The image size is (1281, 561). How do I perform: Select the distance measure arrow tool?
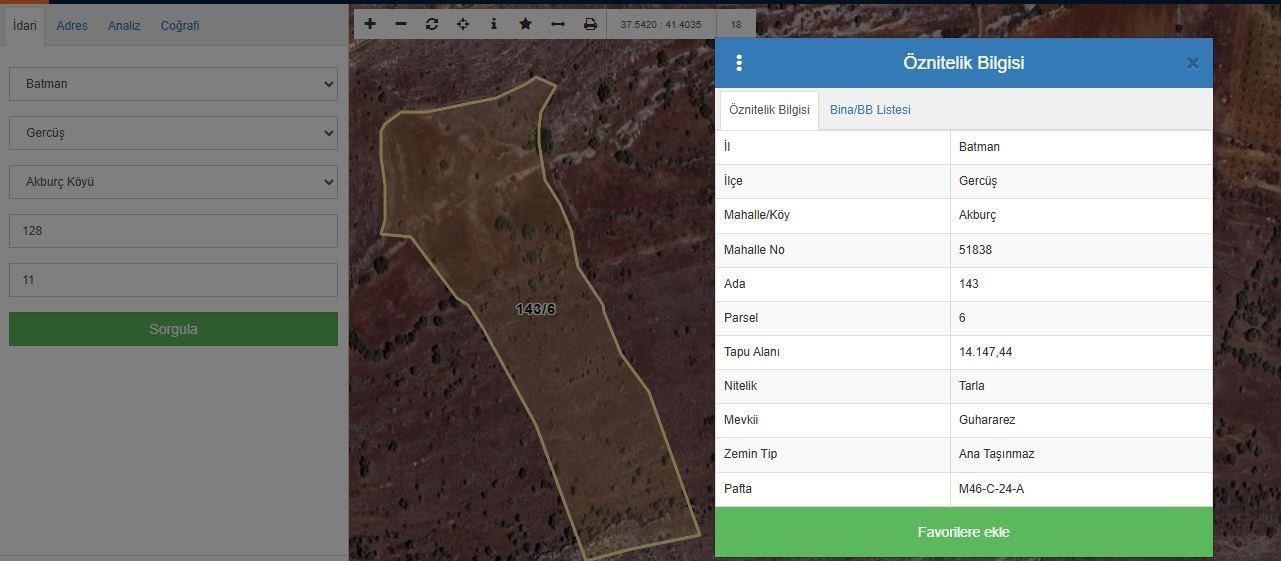[558, 24]
